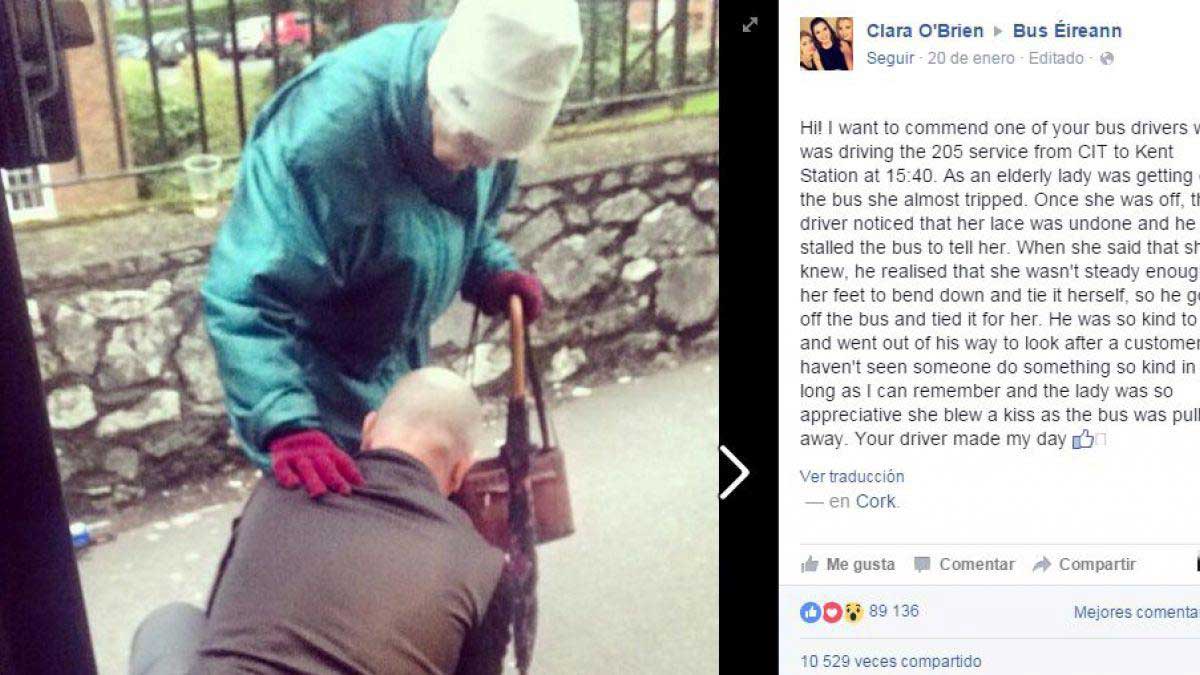
Task: Click the public globe privacy icon
Action: coord(1107,58)
